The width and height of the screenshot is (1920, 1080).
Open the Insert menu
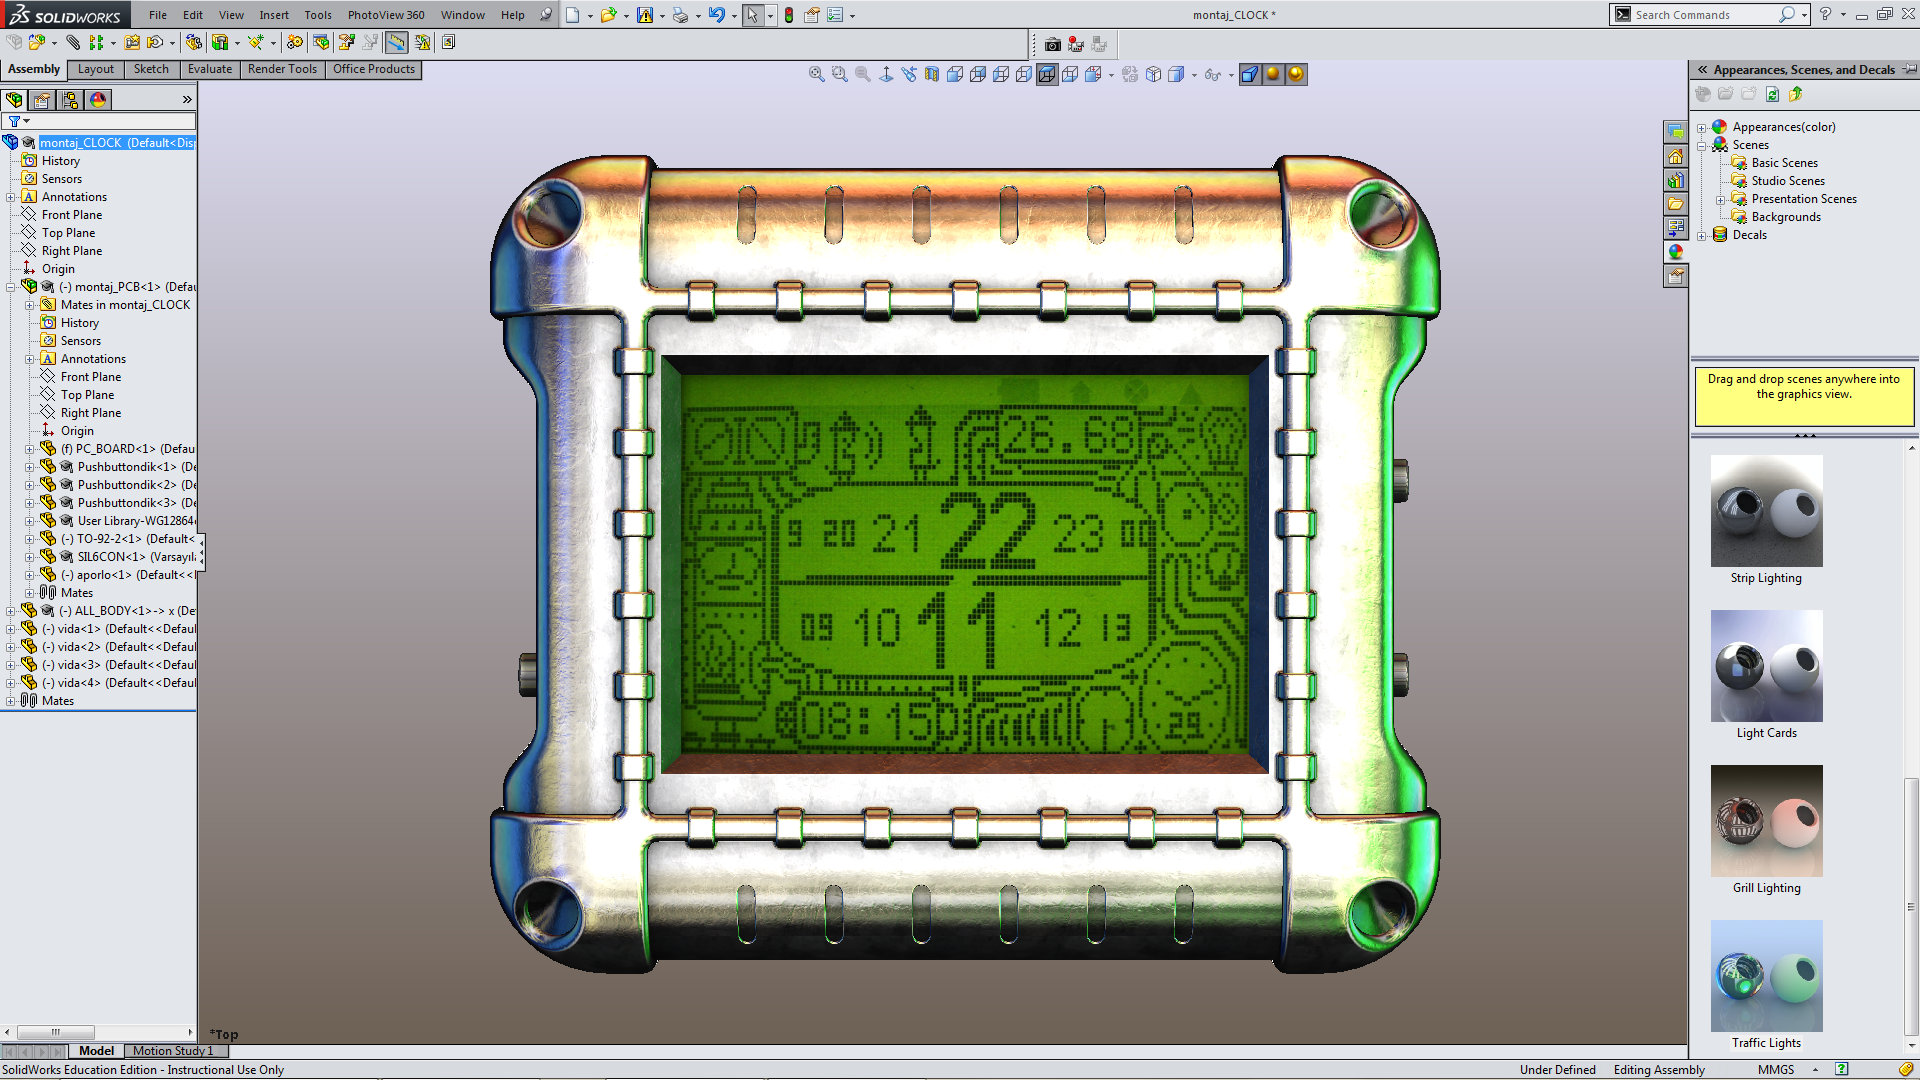[274, 15]
